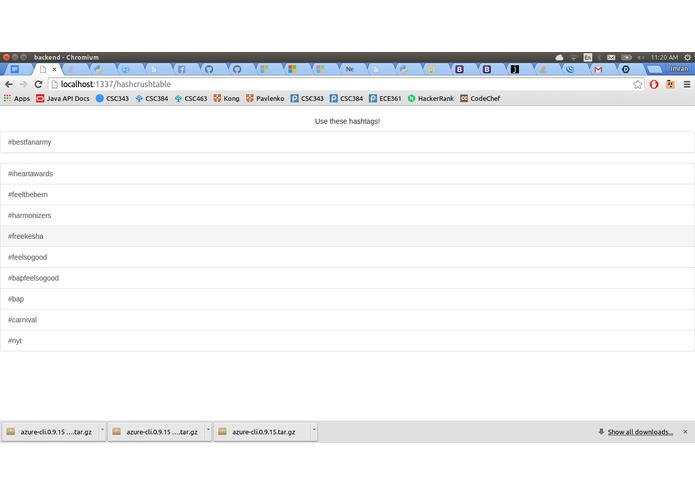Open the Pavlenko bookmark
This screenshot has height=494, width=695.
coord(265,98)
